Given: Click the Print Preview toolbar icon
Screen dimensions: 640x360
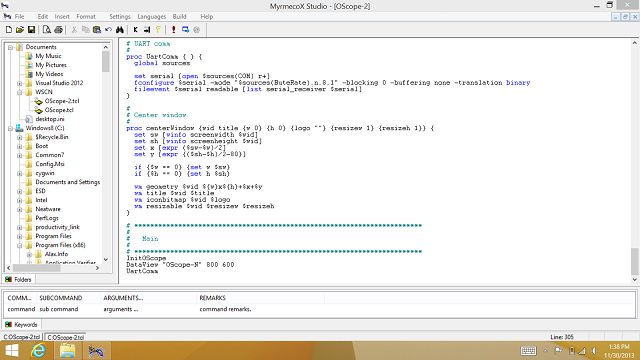Looking at the screenshot, I should 47,29.
